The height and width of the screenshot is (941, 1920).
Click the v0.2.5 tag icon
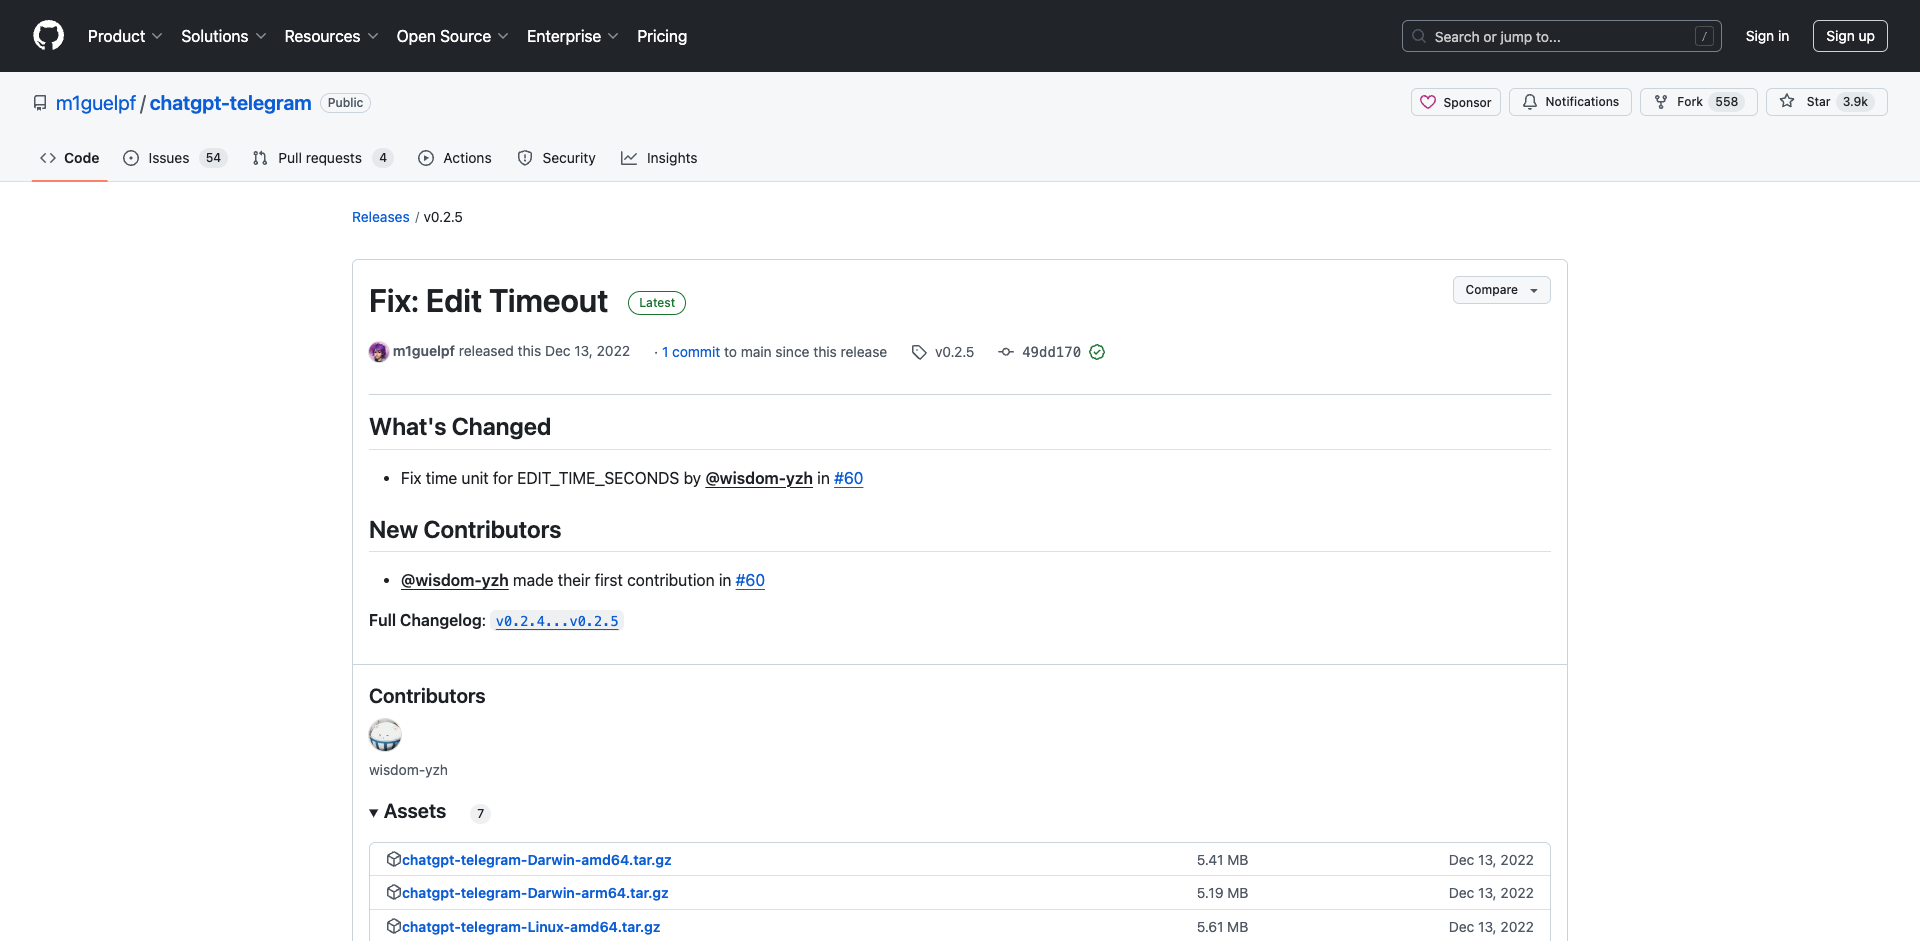919,352
